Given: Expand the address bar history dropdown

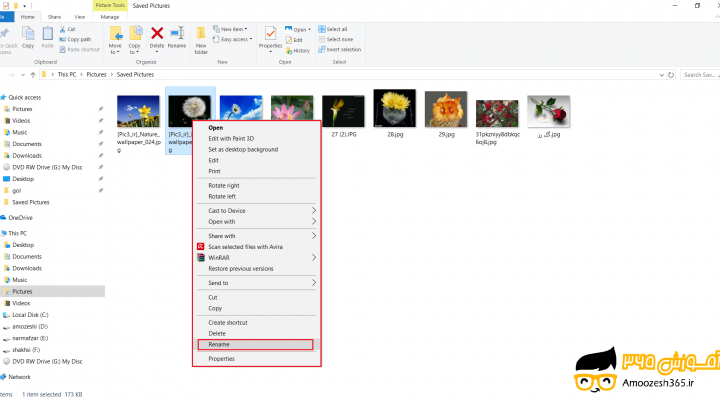Looking at the screenshot, I should coord(661,75).
